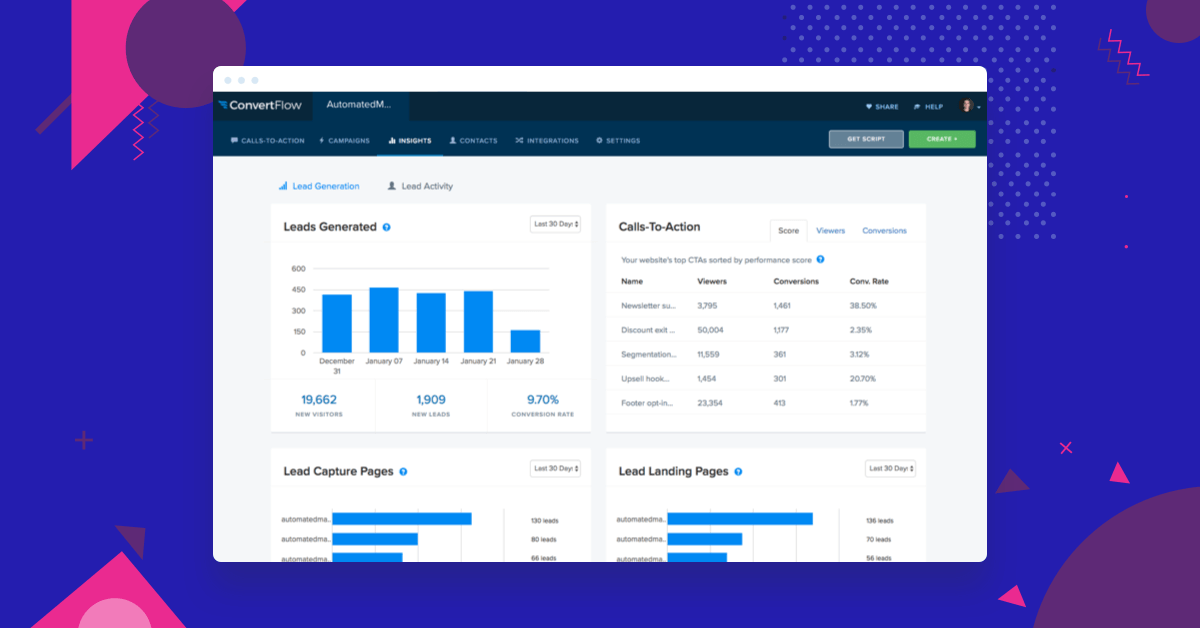Switch to the Conversions tab
This screenshot has height=628, width=1200.
(884, 230)
